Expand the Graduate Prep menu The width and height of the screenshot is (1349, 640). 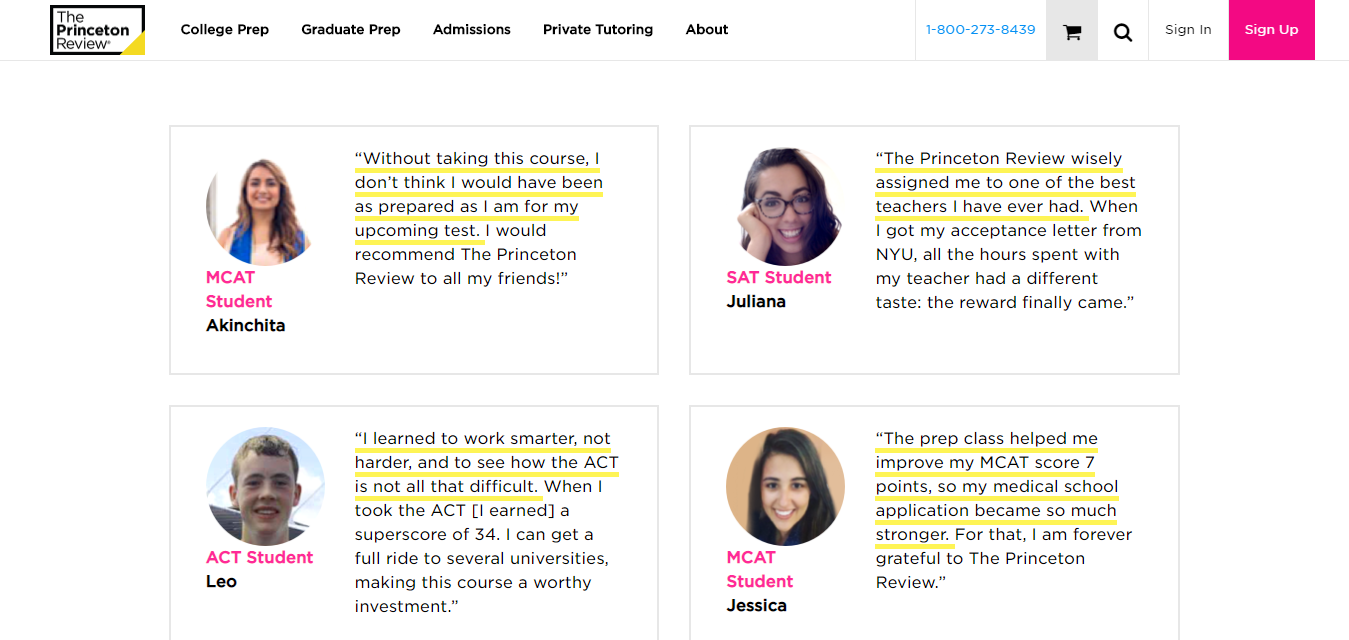(x=350, y=30)
